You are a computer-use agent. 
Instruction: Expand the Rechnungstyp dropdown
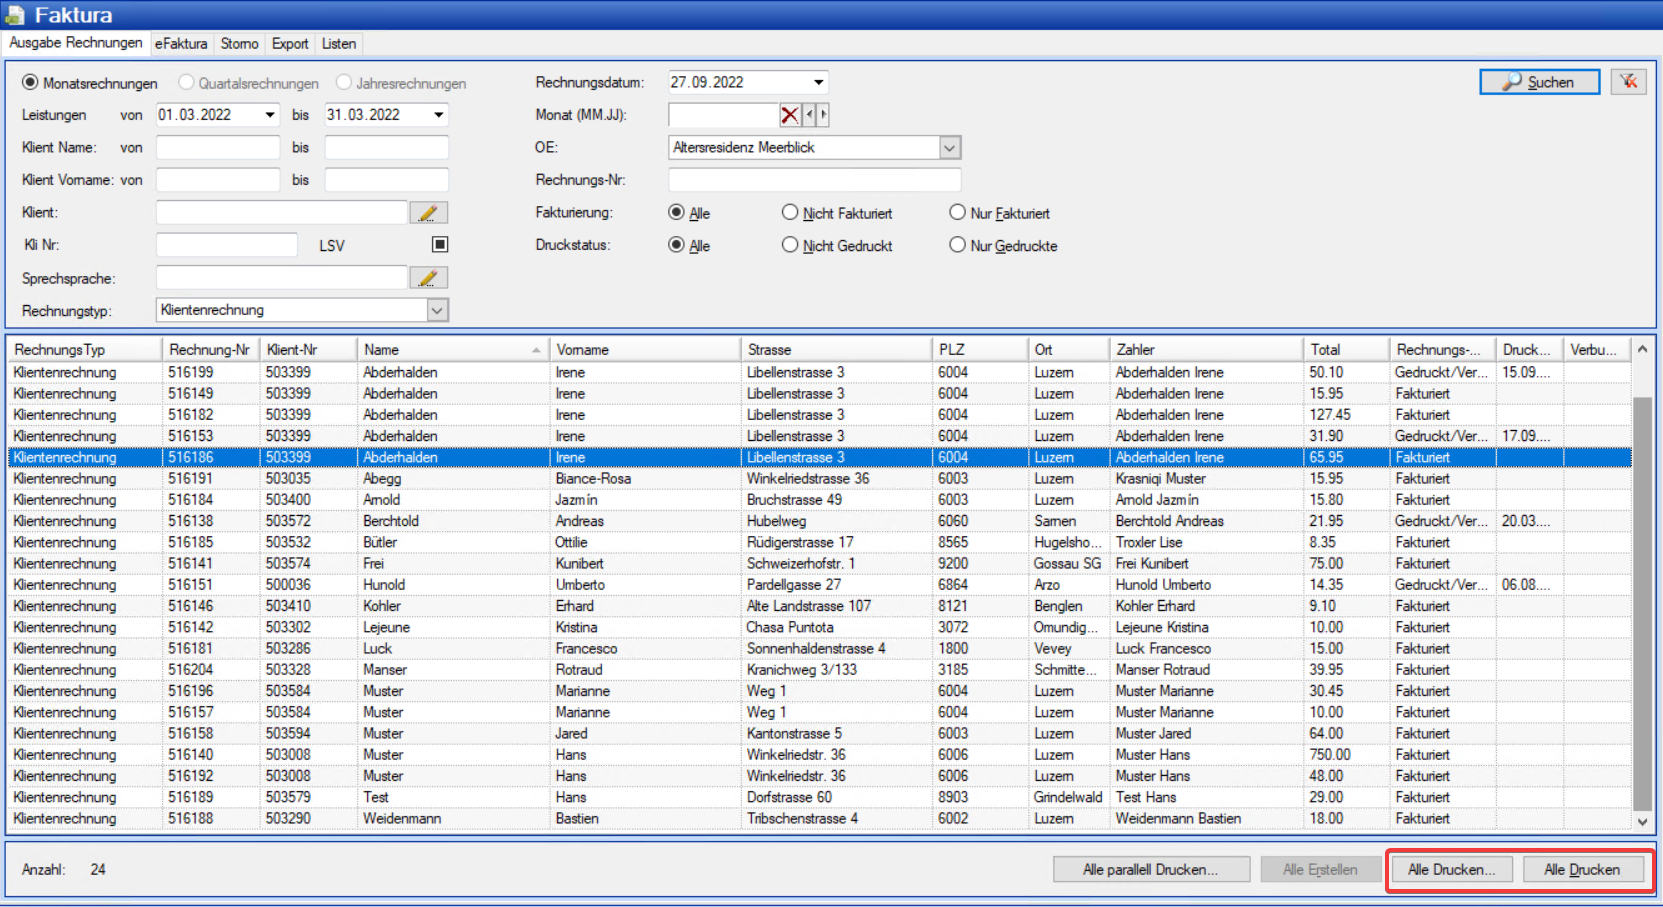coord(437,310)
